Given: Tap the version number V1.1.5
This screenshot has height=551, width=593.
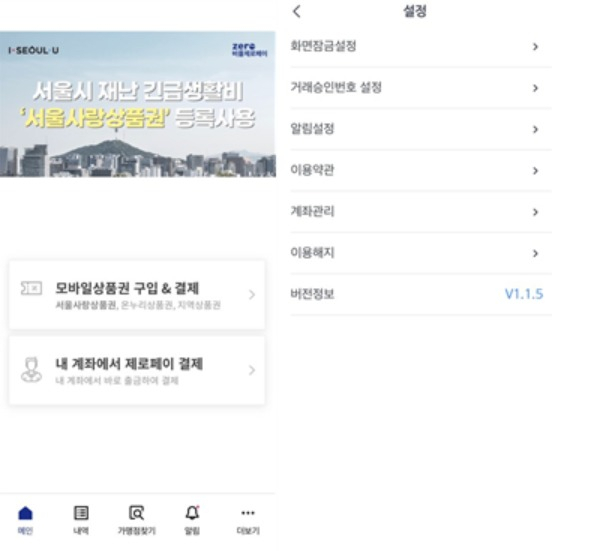Looking at the screenshot, I should click(x=524, y=294).
